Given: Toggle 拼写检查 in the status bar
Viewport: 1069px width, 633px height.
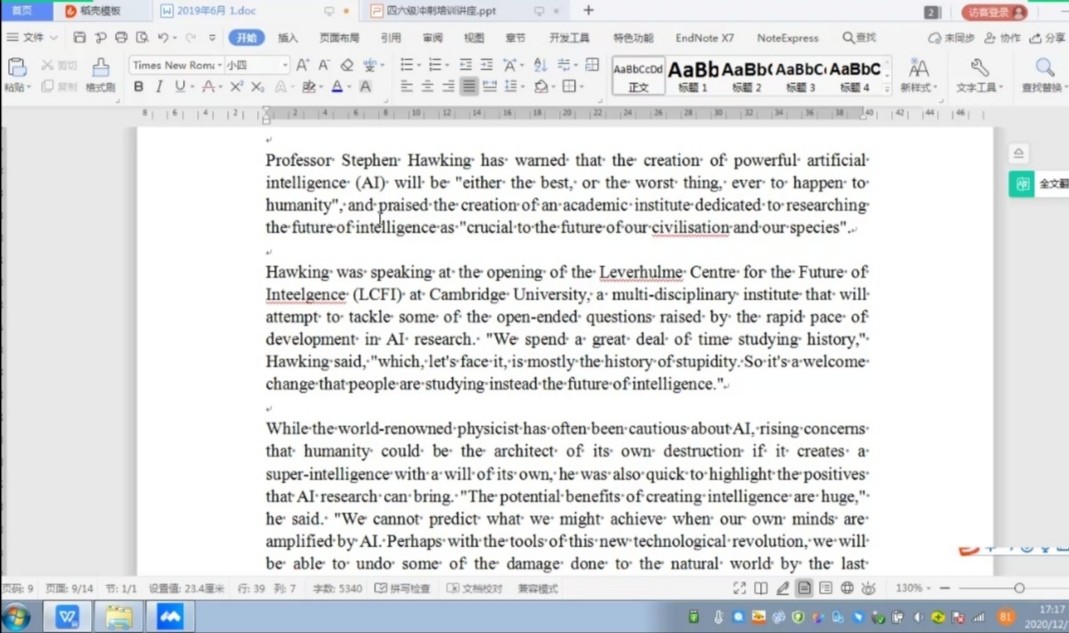Looking at the screenshot, I should point(402,589).
